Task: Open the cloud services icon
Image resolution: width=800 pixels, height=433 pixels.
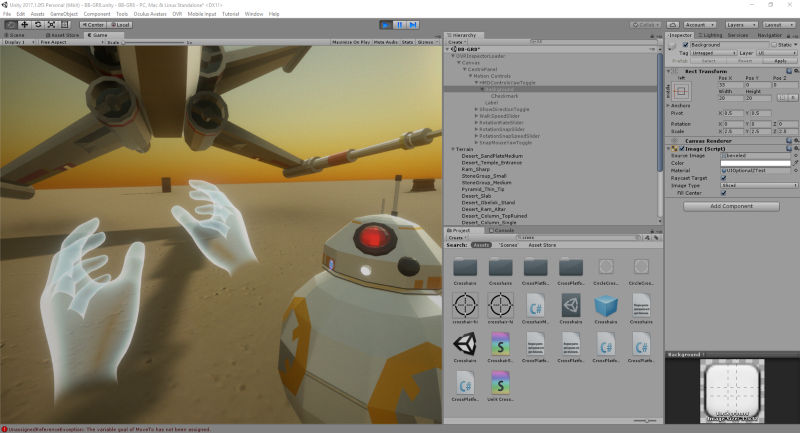Action: [673, 24]
